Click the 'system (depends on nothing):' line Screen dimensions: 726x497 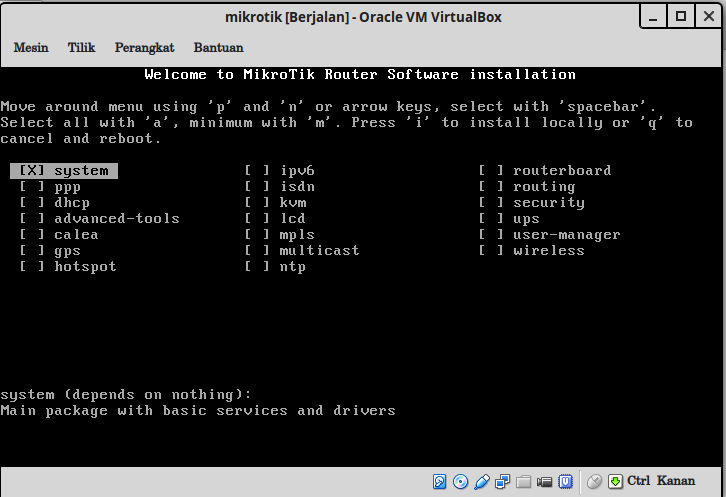(126, 395)
